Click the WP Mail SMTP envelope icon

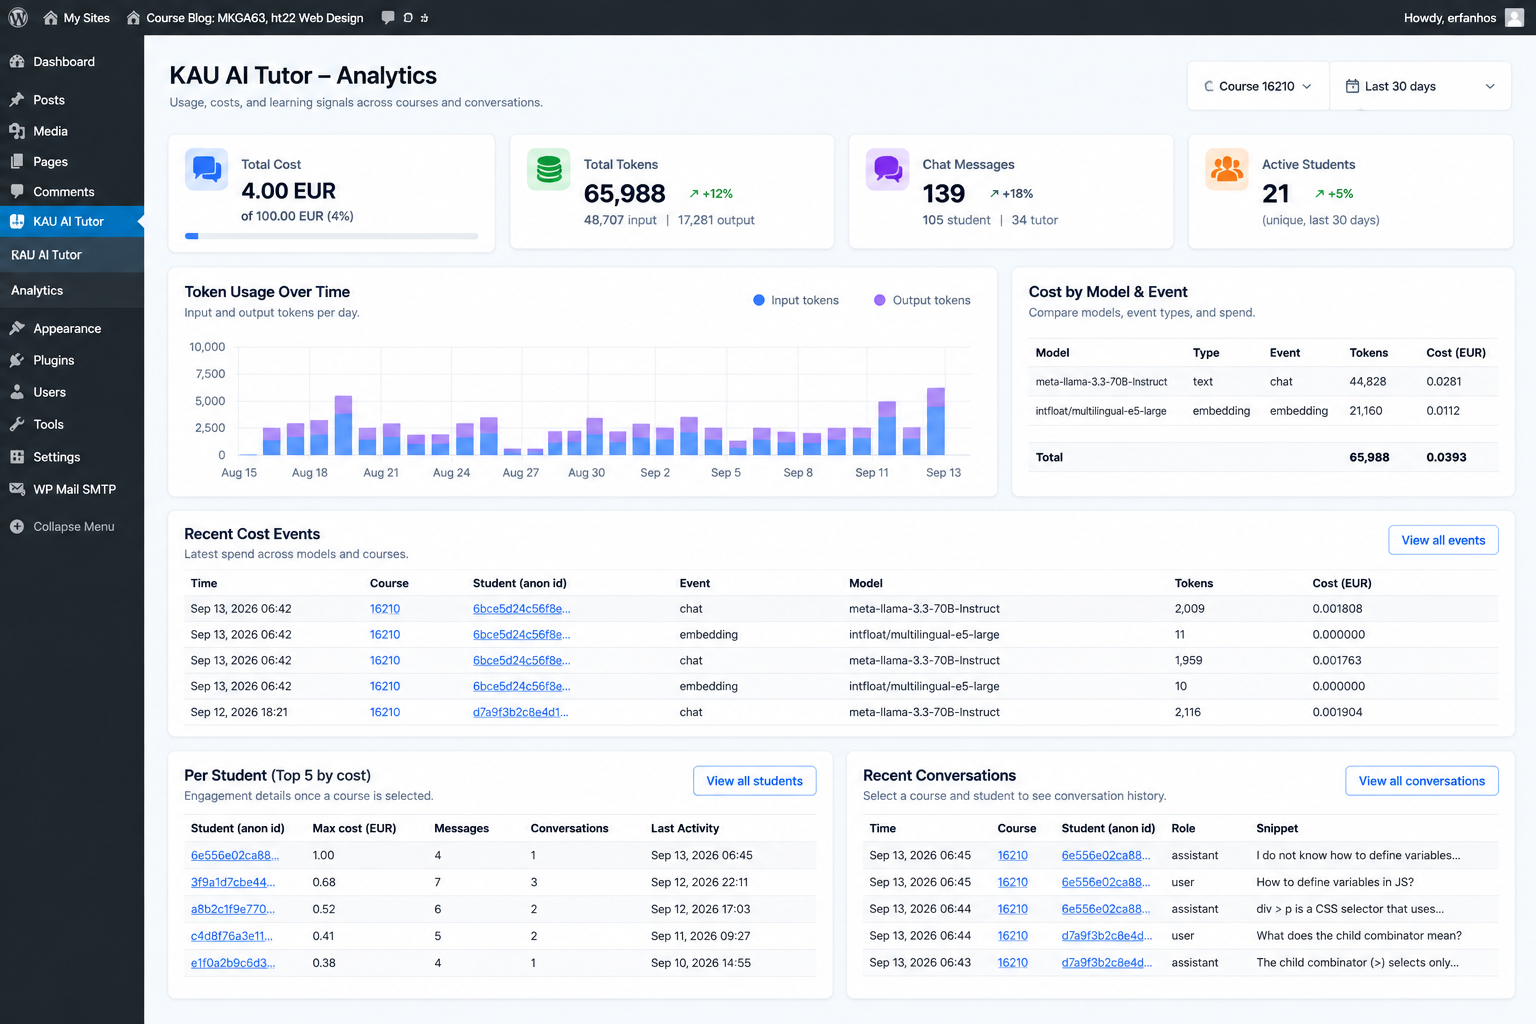point(17,489)
